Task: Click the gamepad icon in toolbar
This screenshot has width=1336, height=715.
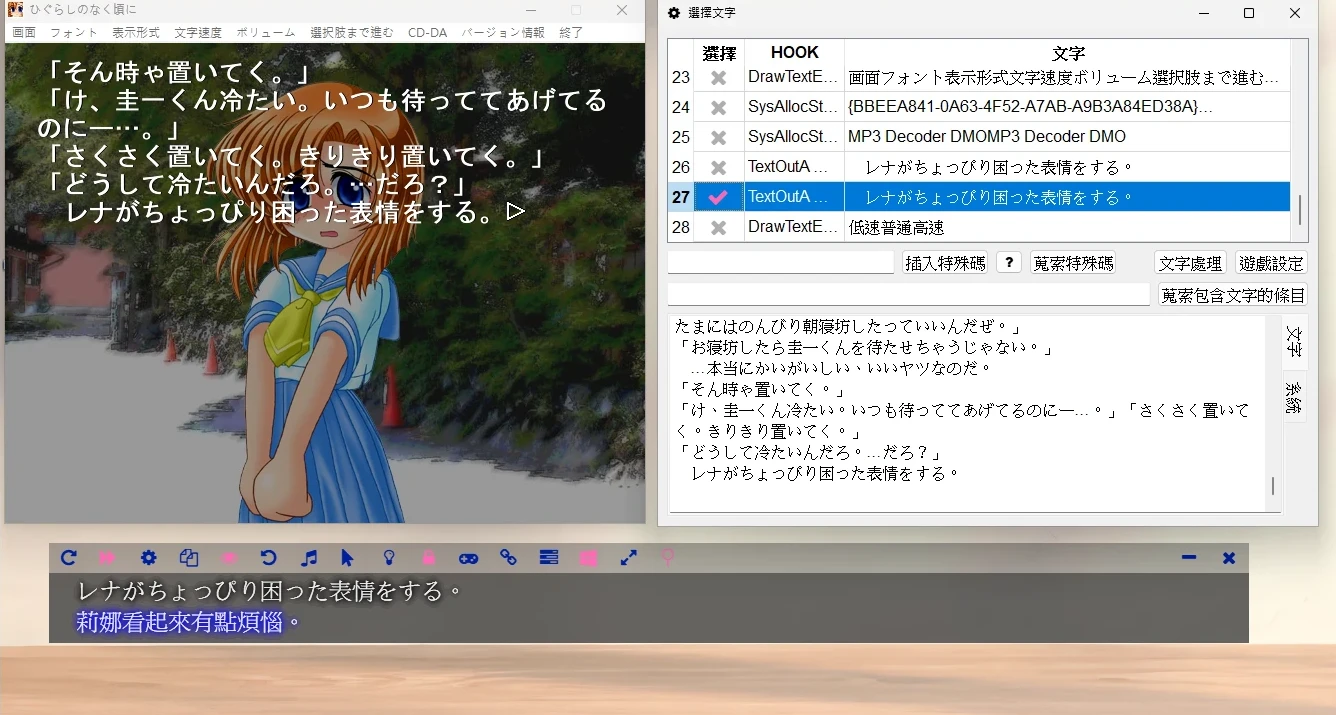Action: pos(468,558)
